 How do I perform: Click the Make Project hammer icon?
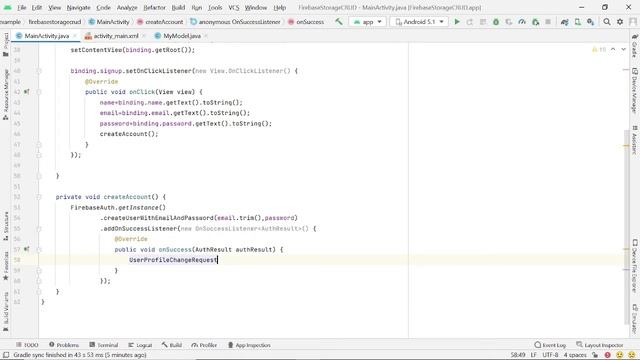coord(339,22)
